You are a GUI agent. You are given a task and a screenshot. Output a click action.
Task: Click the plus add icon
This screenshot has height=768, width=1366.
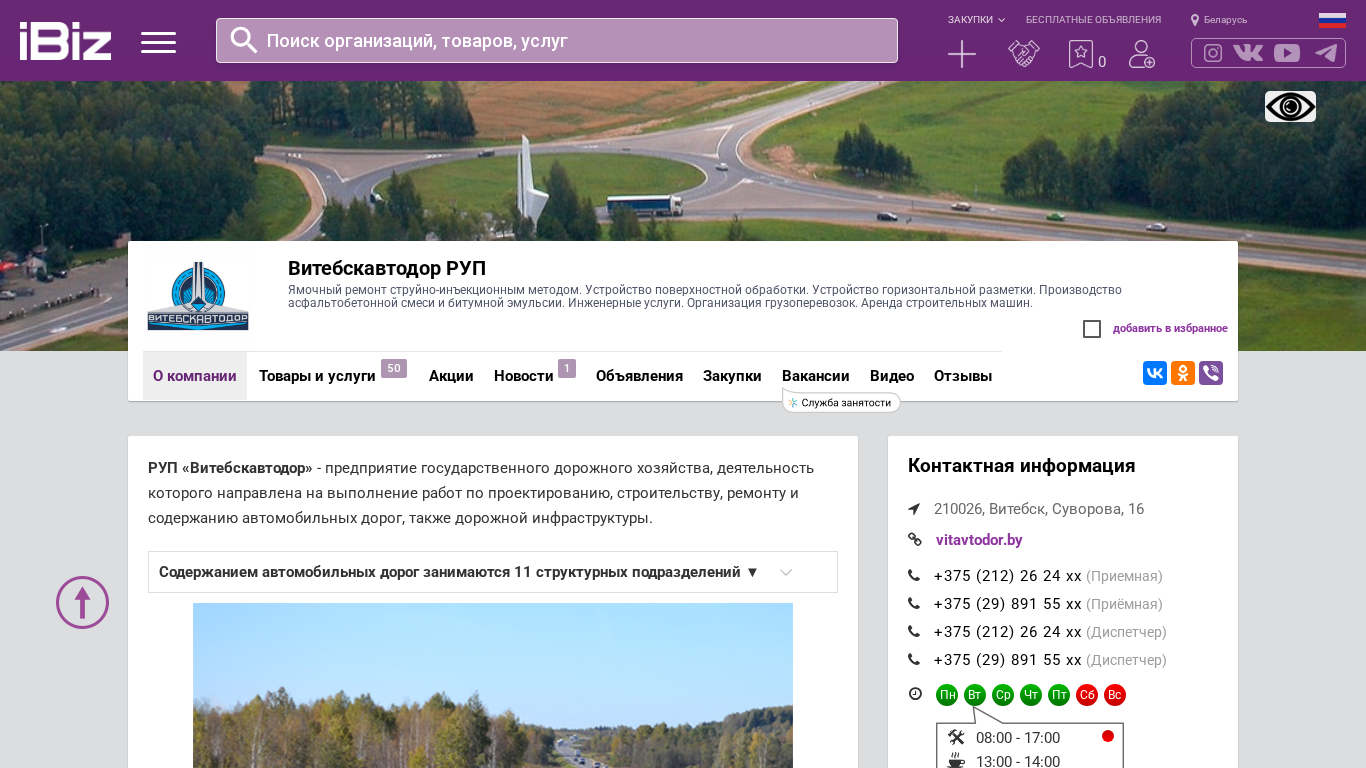(x=962, y=54)
